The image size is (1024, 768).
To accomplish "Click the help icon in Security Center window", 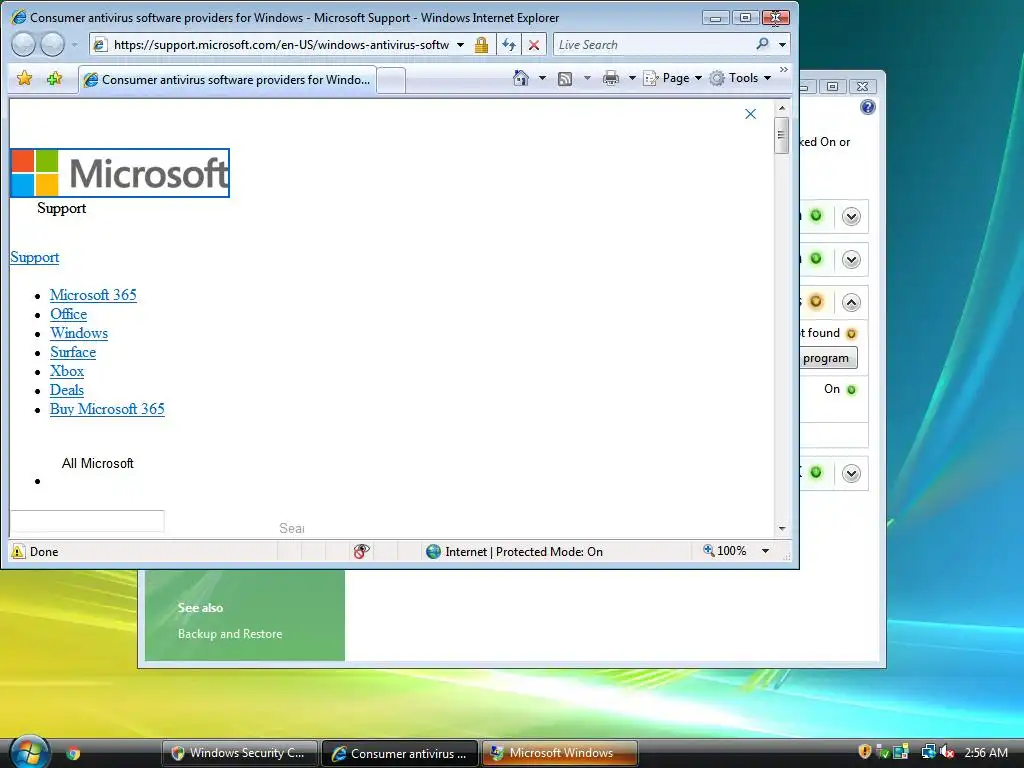I will pyautogui.click(x=867, y=107).
